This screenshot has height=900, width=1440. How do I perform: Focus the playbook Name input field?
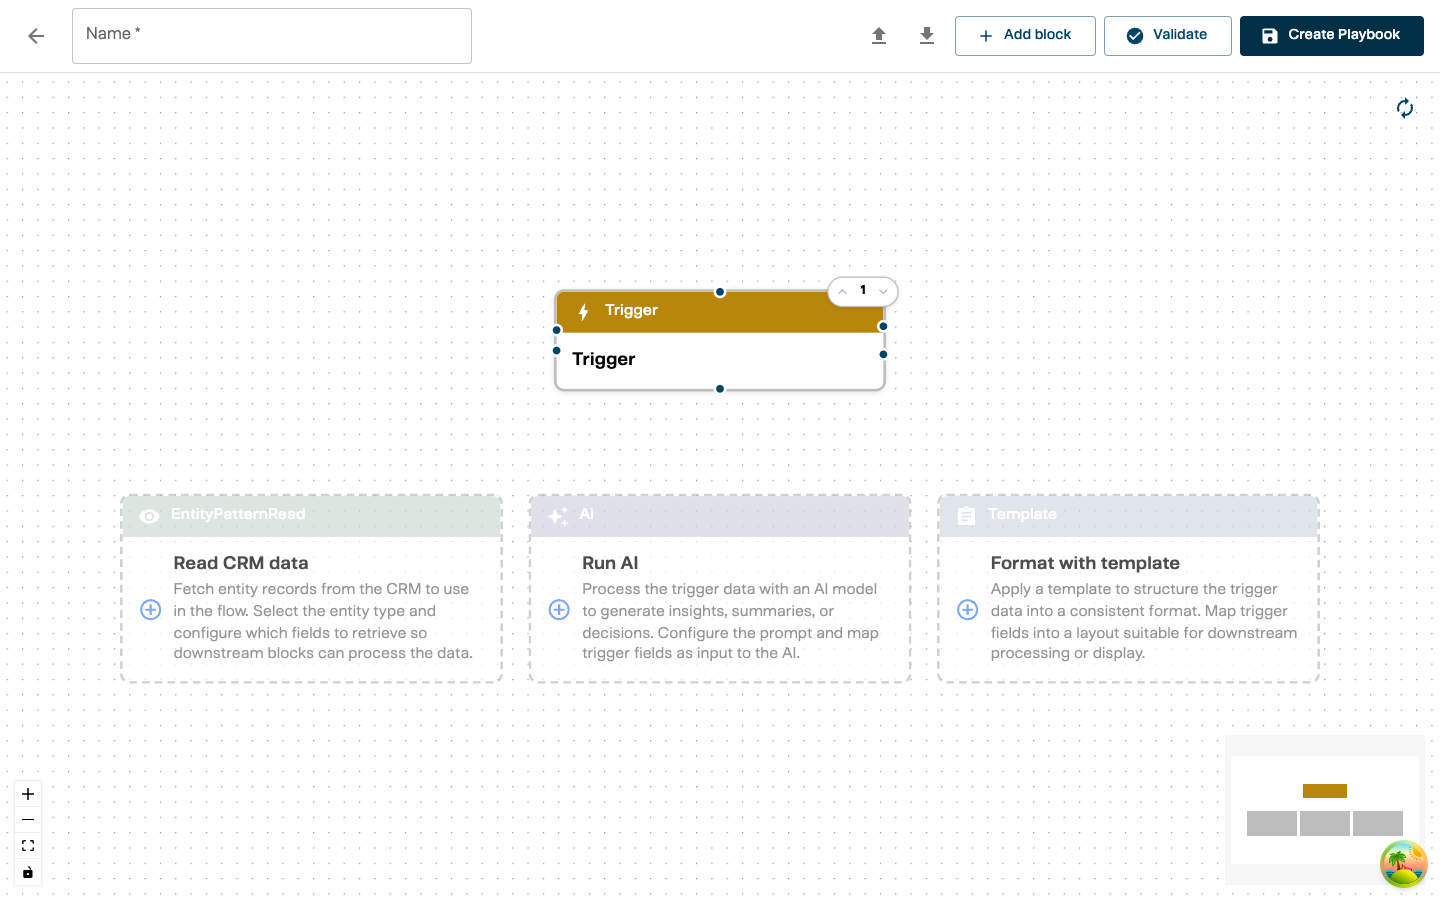tap(272, 36)
